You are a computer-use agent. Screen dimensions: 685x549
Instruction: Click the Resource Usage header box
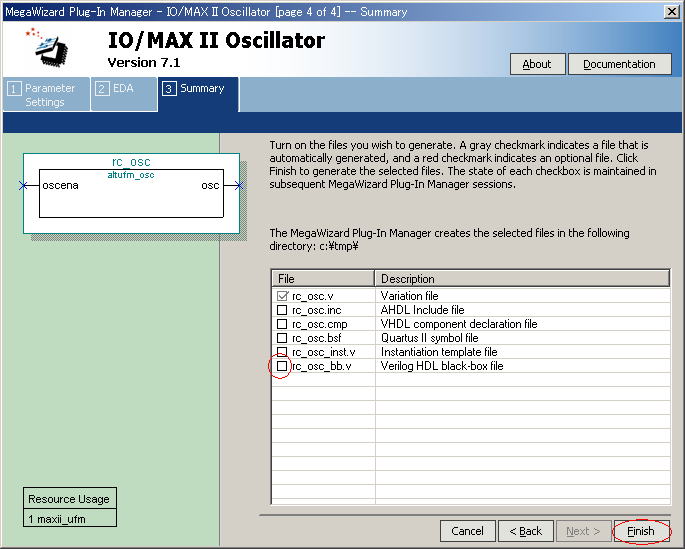coord(69,499)
